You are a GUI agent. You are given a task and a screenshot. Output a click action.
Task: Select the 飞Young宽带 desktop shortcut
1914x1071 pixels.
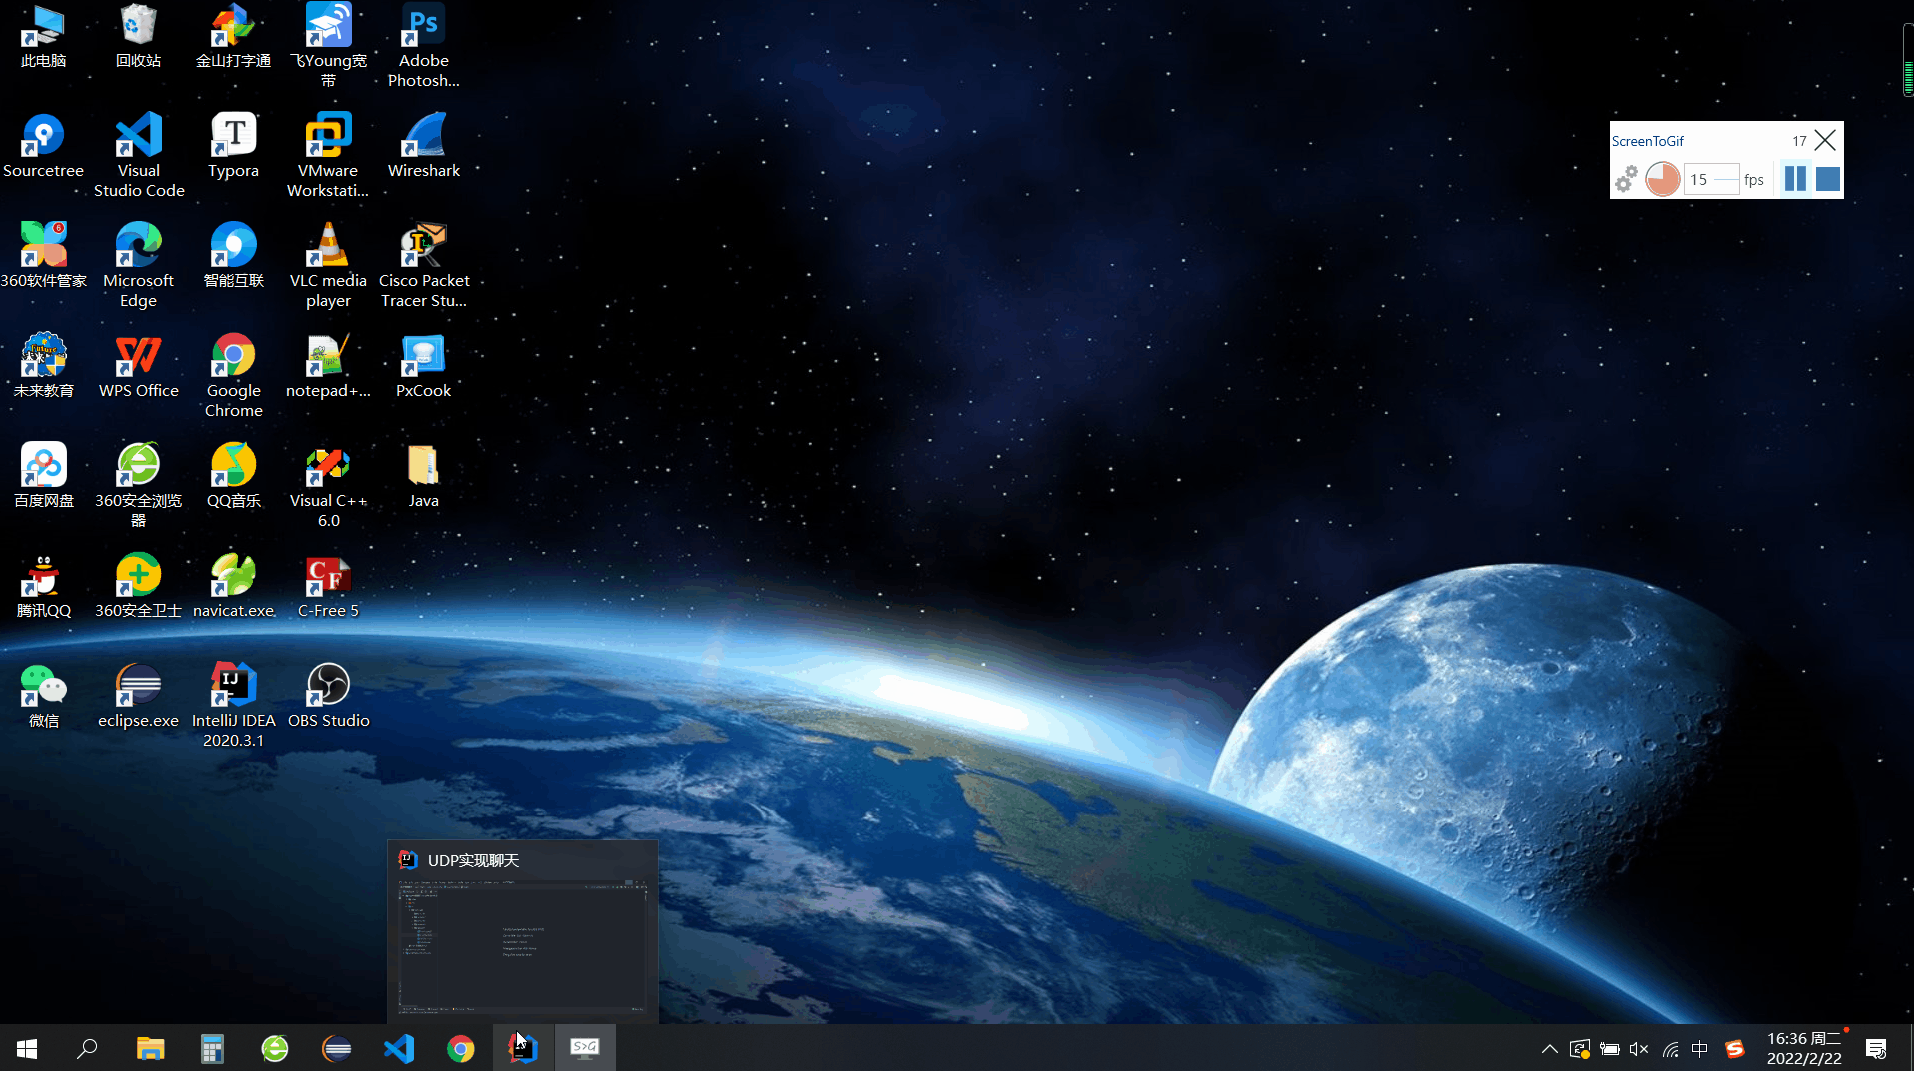pos(328,45)
